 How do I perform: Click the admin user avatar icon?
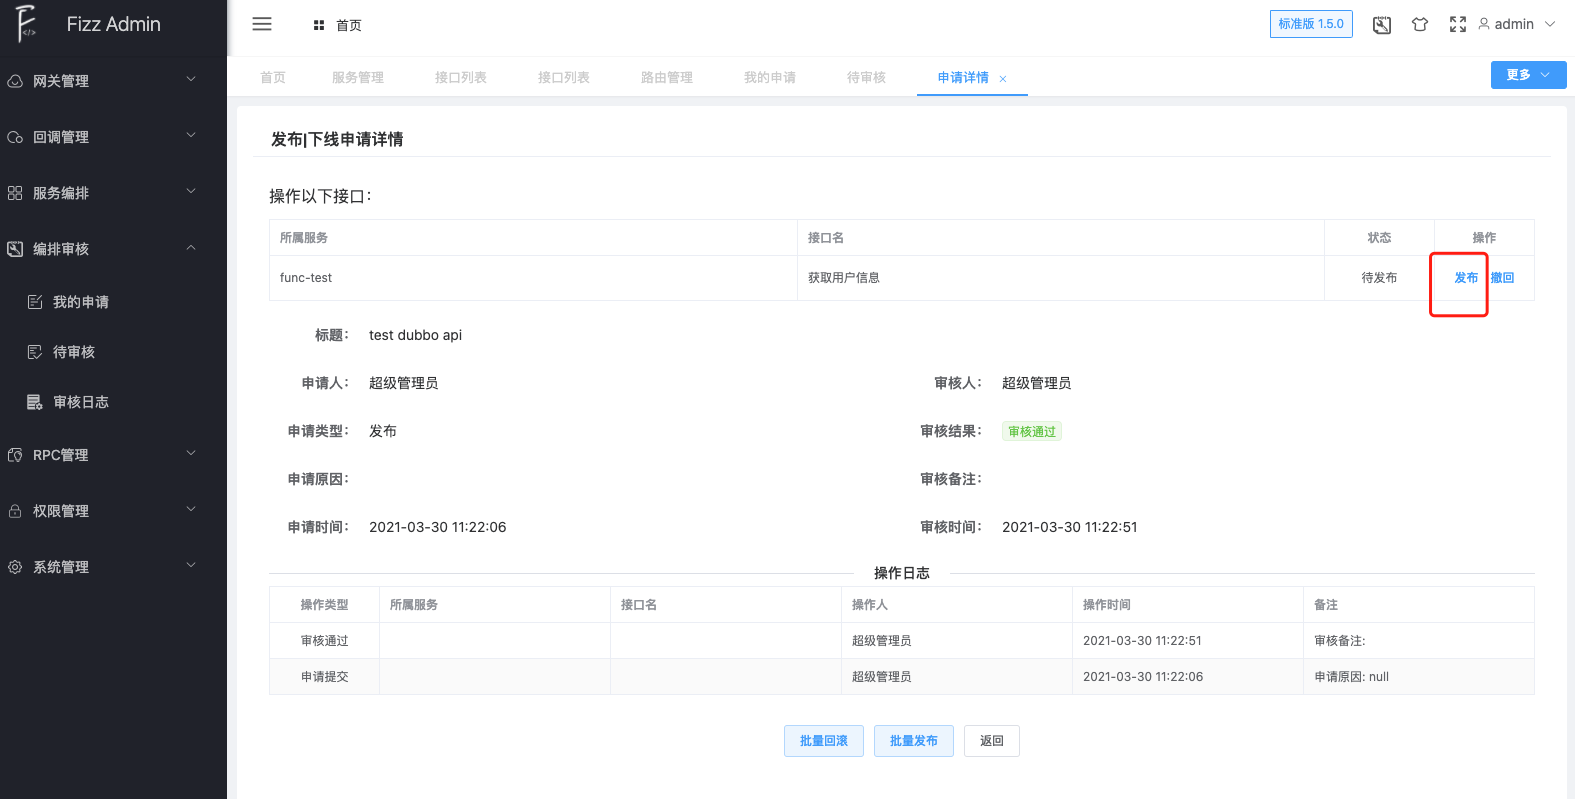click(1484, 24)
